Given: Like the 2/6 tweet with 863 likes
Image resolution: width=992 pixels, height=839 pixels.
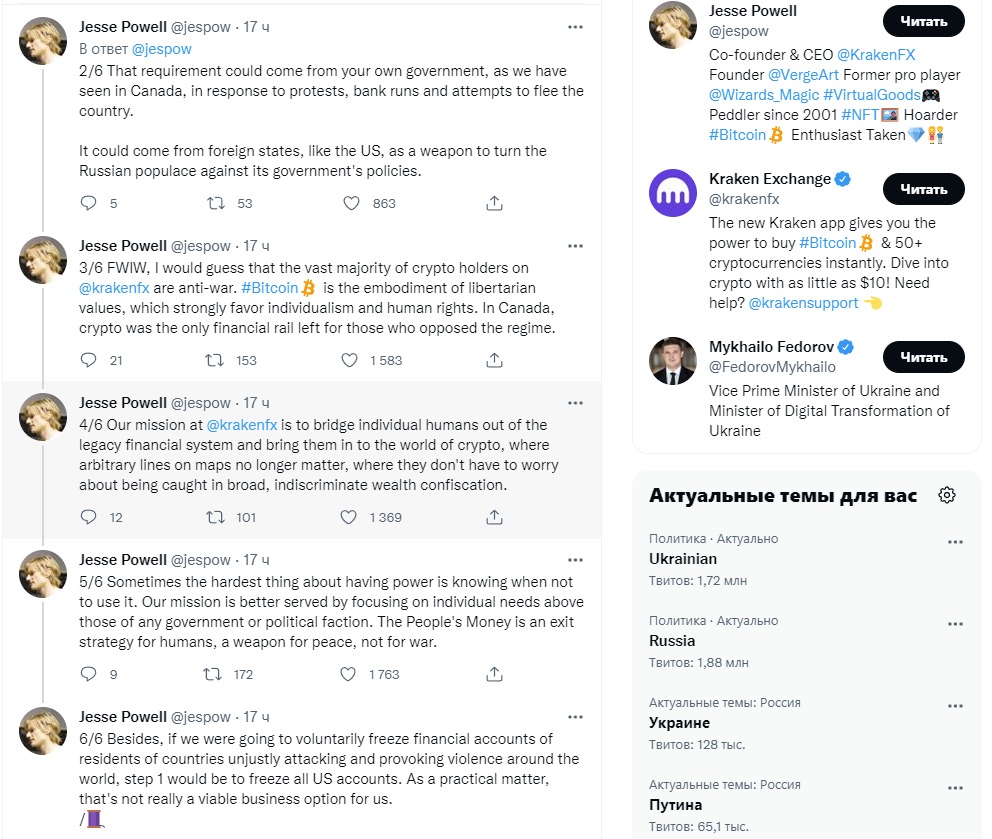Looking at the screenshot, I should pos(351,203).
